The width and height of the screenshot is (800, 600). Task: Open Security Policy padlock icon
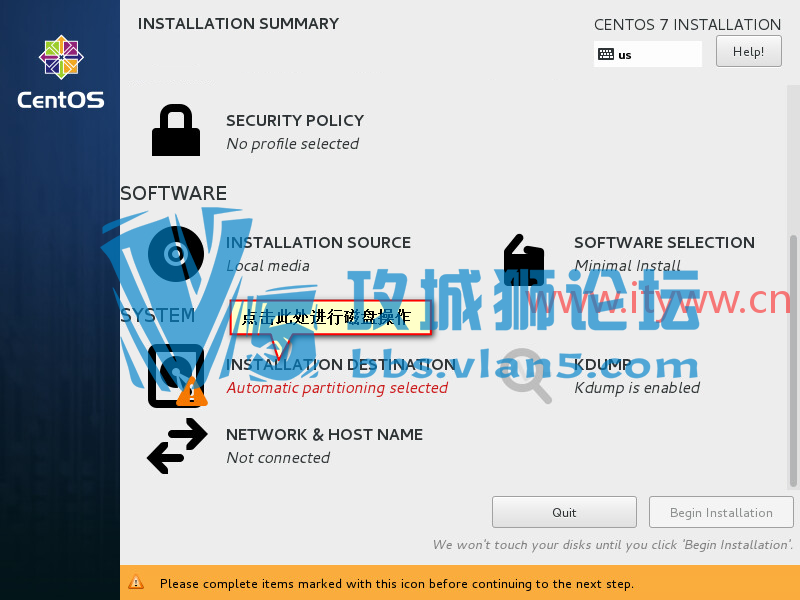(176, 130)
